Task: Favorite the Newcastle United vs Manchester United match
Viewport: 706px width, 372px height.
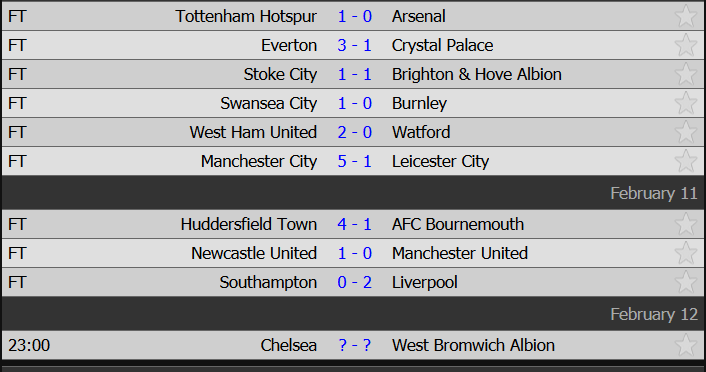Action: (686, 253)
